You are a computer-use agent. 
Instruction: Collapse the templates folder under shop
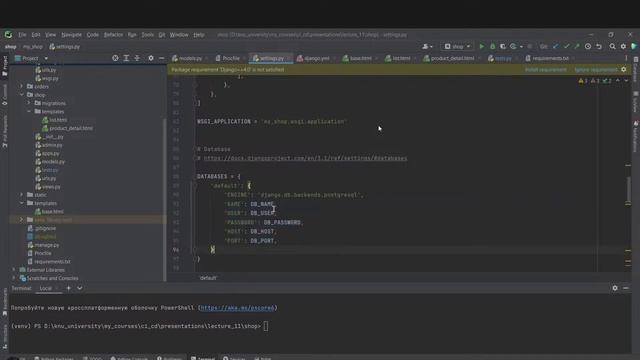pyautogui.click(x=29, y=111)
